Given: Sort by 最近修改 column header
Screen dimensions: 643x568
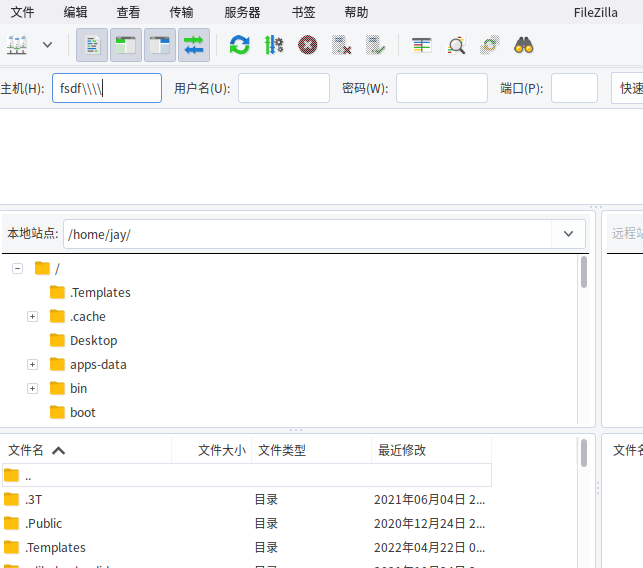Looking at the screenshot, I should click(431, 450).
